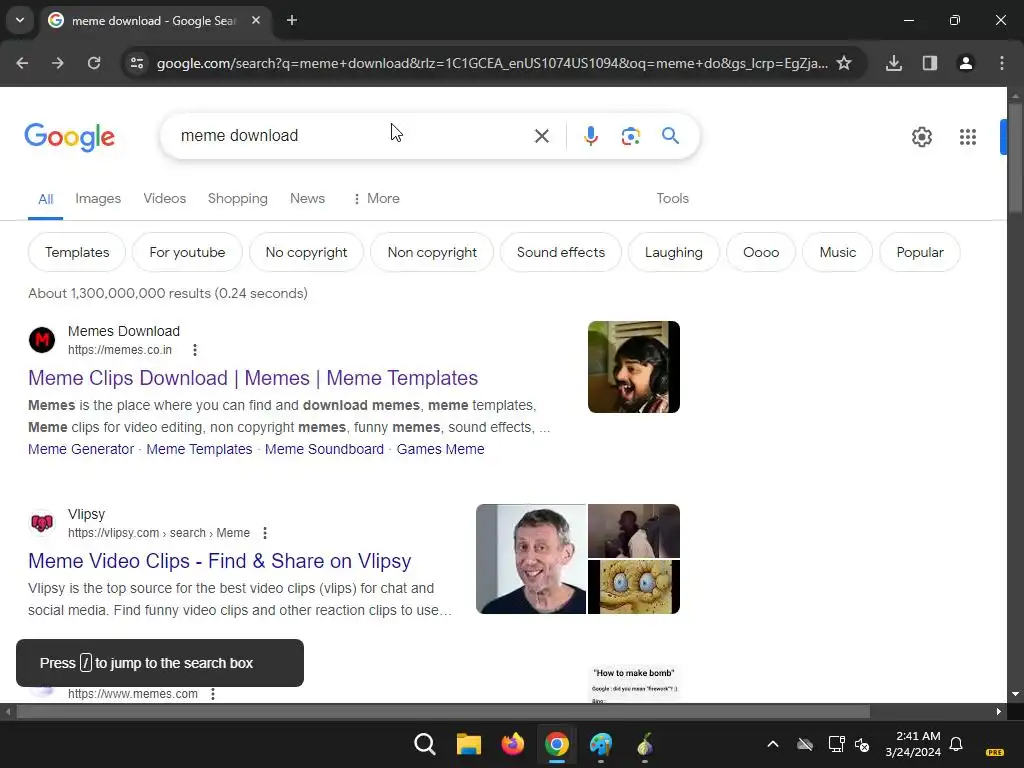This screenshot has height=768, width=1024.
Task: Switch to News results tab
Action: point(308,199)
